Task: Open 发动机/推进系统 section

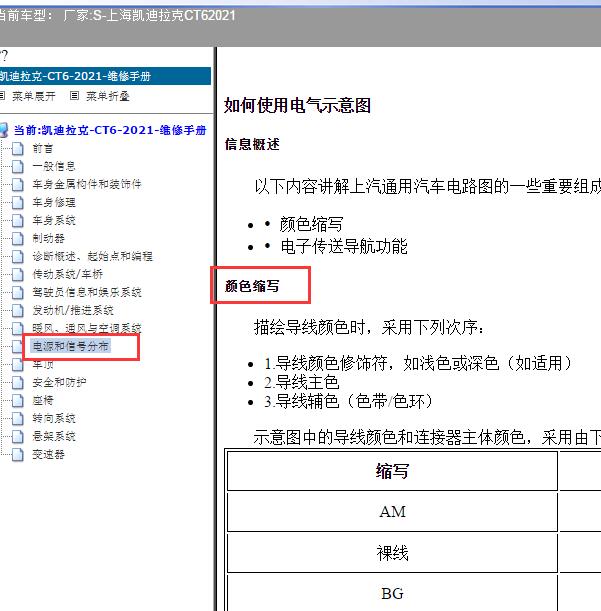Action: (73, 310)
